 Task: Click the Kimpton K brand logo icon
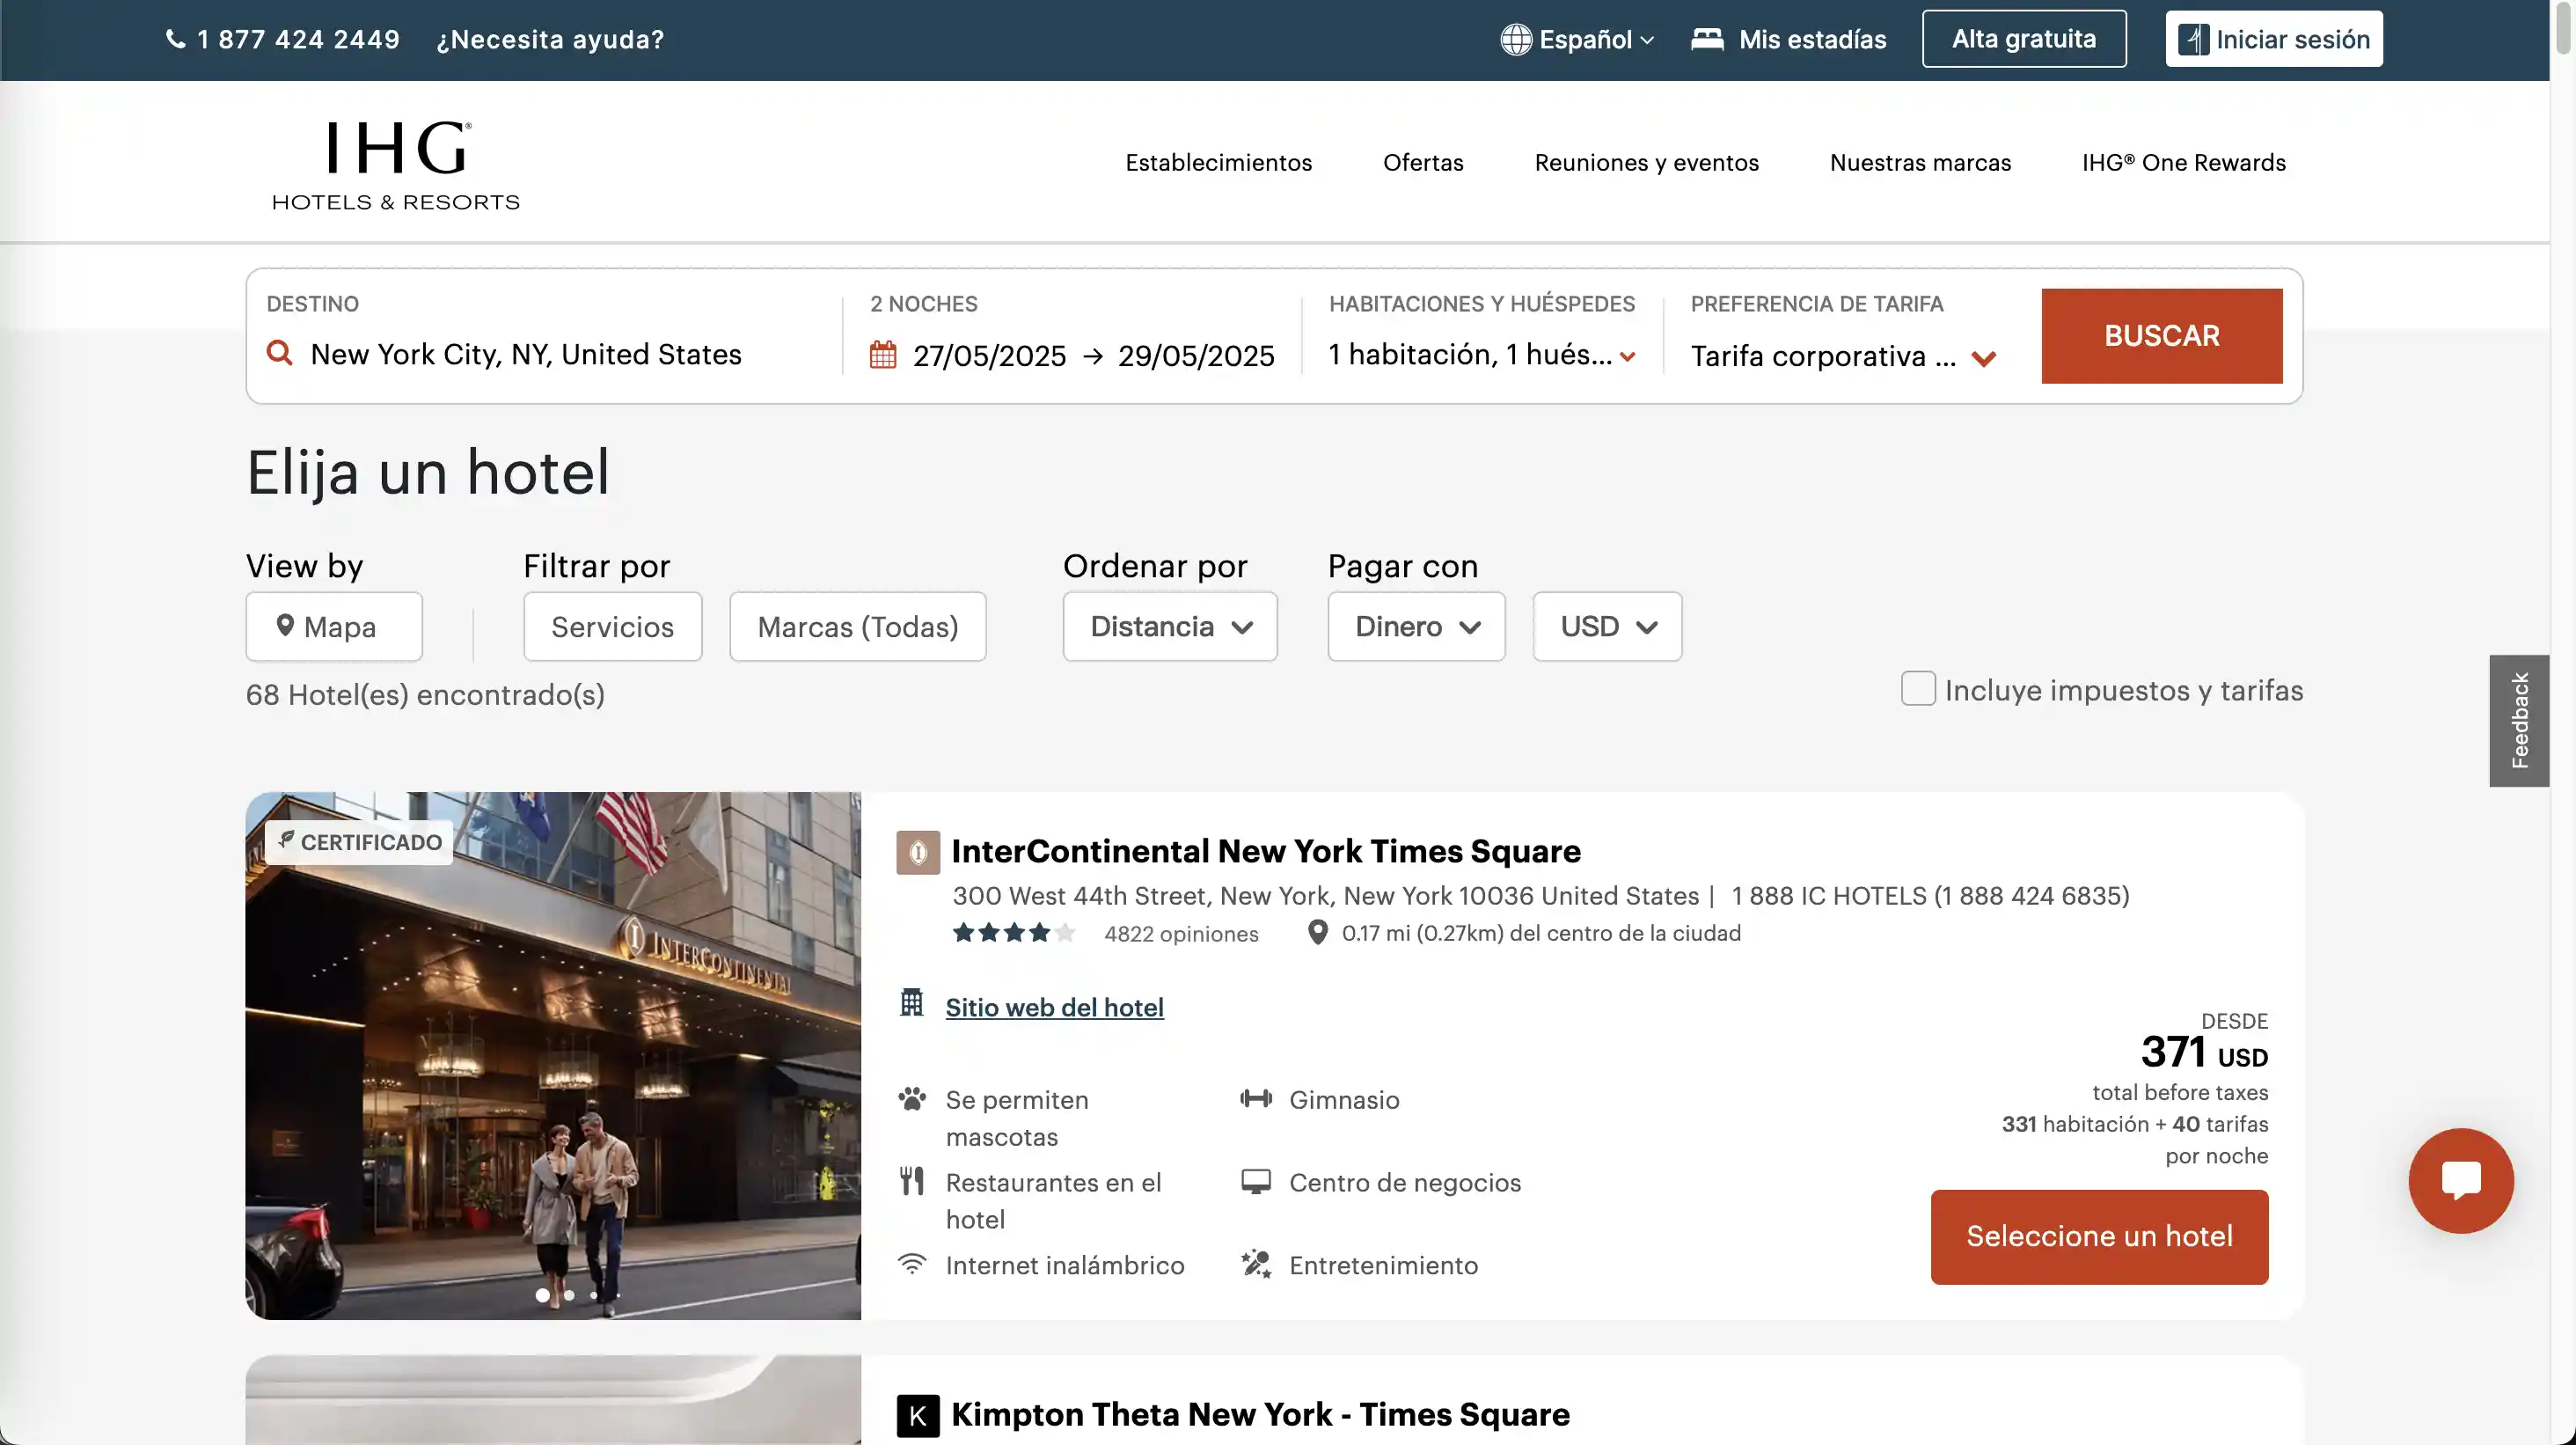(918, 1415)
